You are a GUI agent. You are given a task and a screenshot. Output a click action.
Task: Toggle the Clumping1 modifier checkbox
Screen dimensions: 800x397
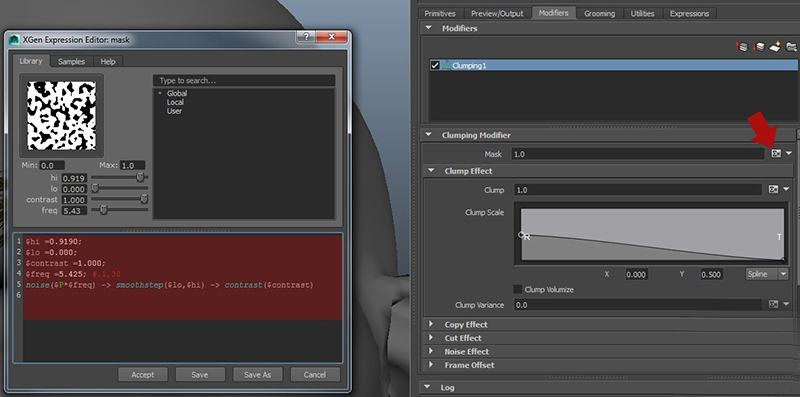point(435,65)
